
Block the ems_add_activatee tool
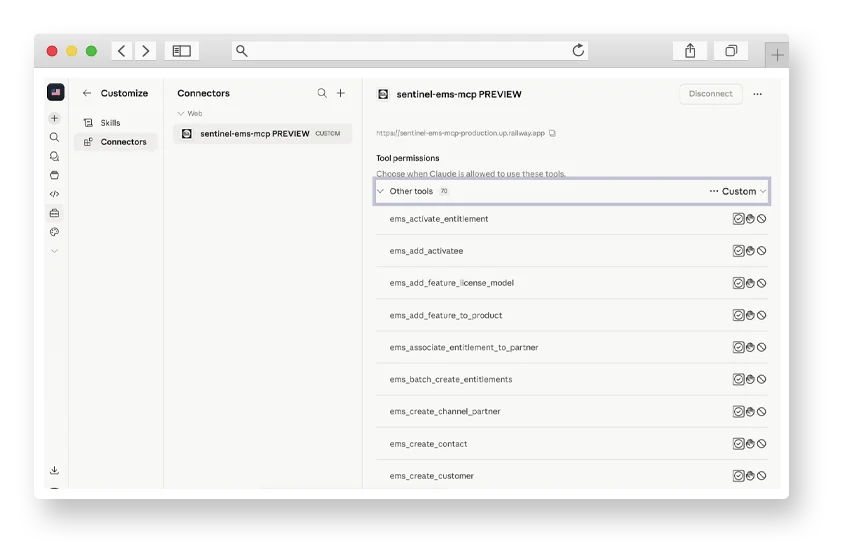click(x=762, y=251)
